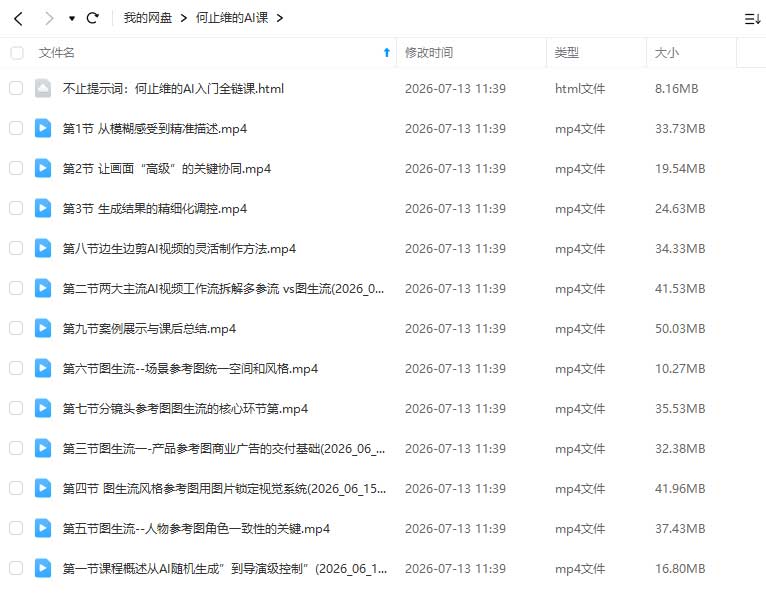Screen dimensions: 766x593
Task: Open the sort order menu icon
Action: [x=752, y=19]
